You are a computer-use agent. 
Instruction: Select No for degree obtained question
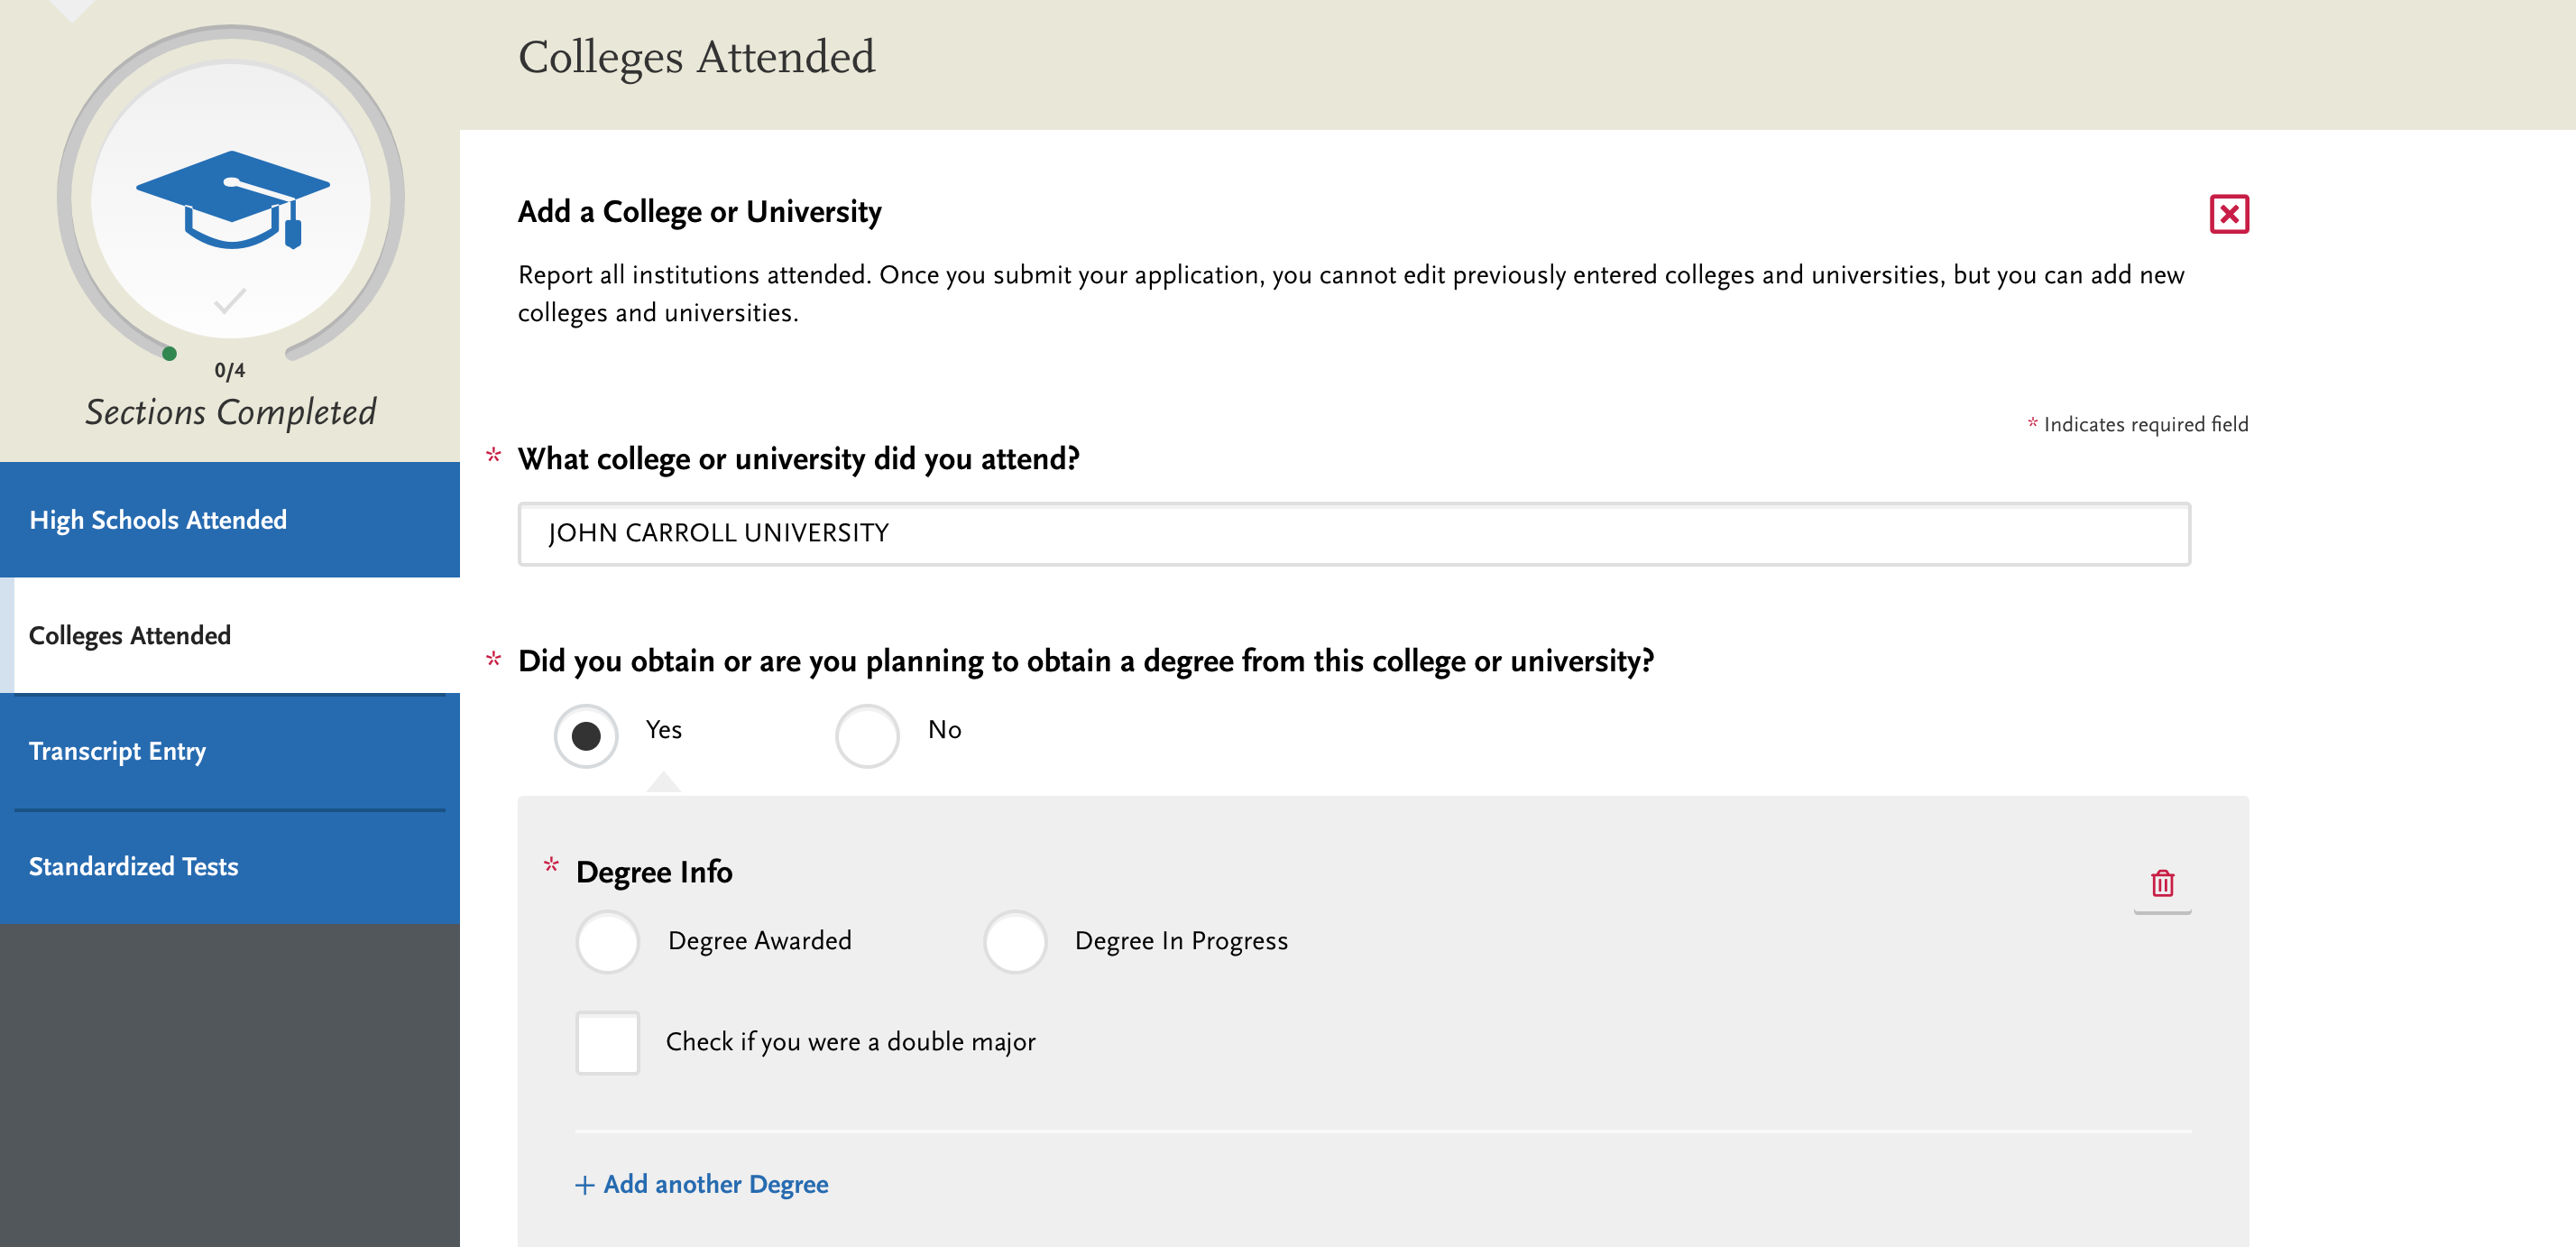(866, 735)
